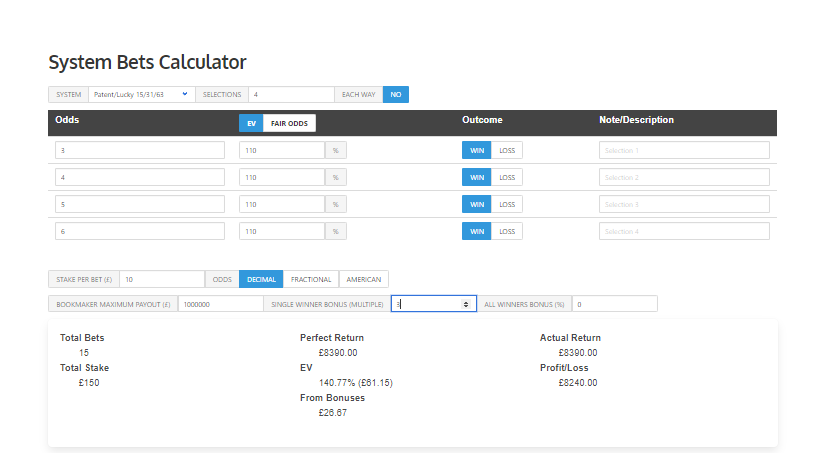
Task: Adjust the Single Winner Bonus stepper arrows
Action: coord(466,304)
